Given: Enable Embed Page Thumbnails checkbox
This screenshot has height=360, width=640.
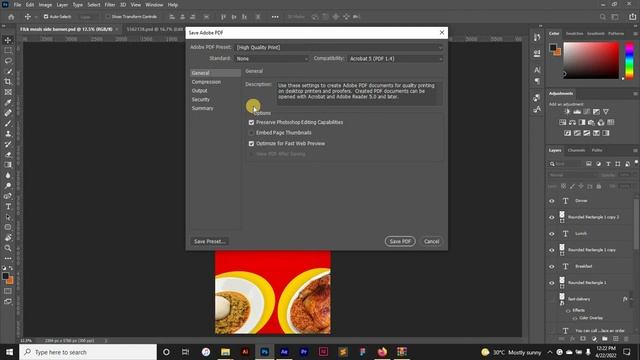Looking at the screenshot, I should (x=251, y=133).
